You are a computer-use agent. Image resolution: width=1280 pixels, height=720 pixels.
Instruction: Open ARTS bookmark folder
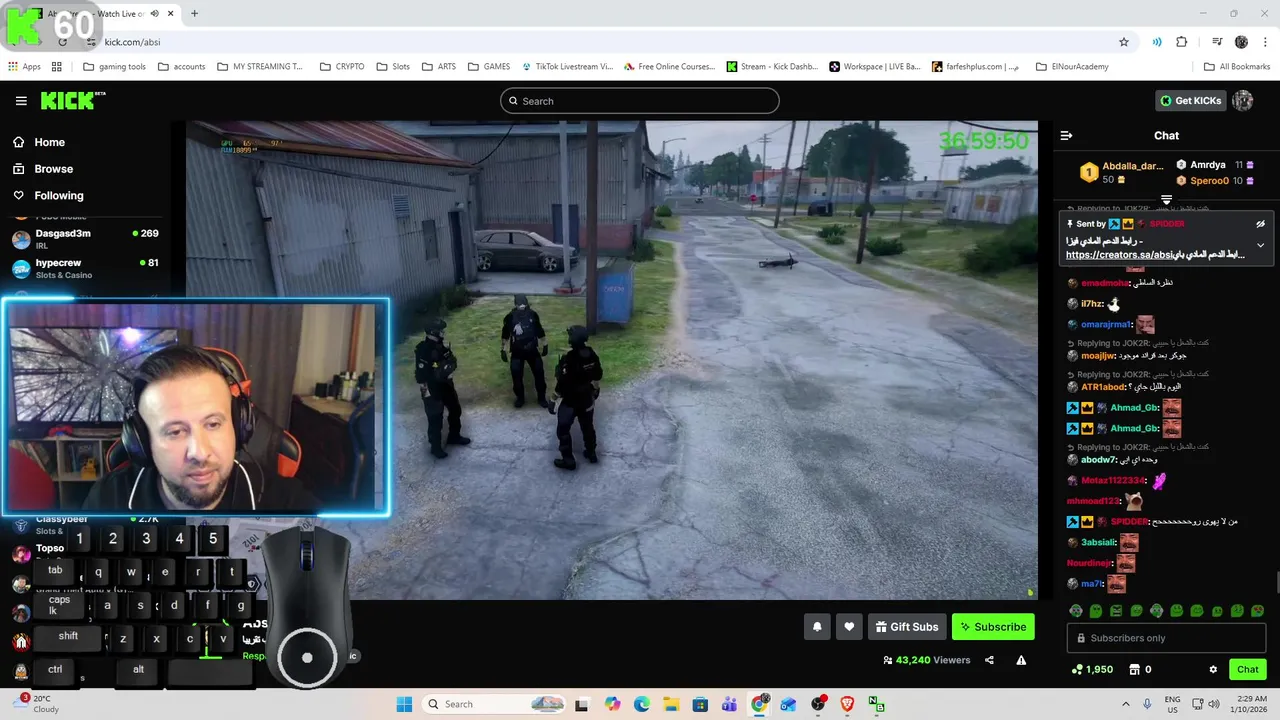coord(439,67)
